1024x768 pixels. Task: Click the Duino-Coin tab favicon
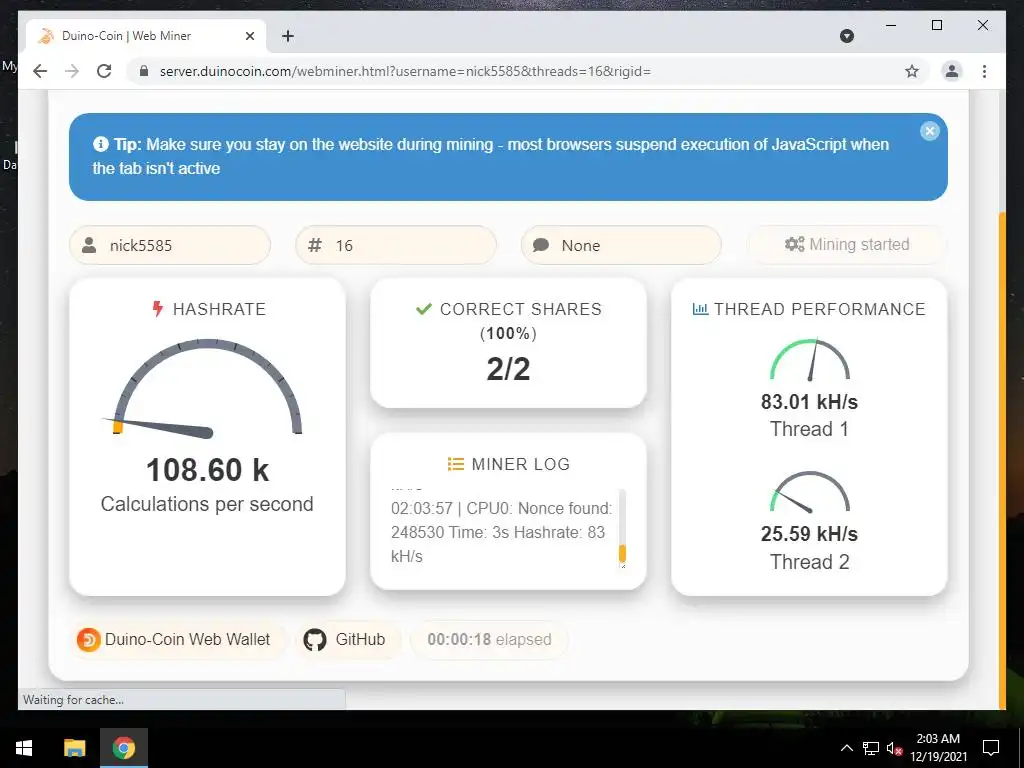click(x=46, y=36)
